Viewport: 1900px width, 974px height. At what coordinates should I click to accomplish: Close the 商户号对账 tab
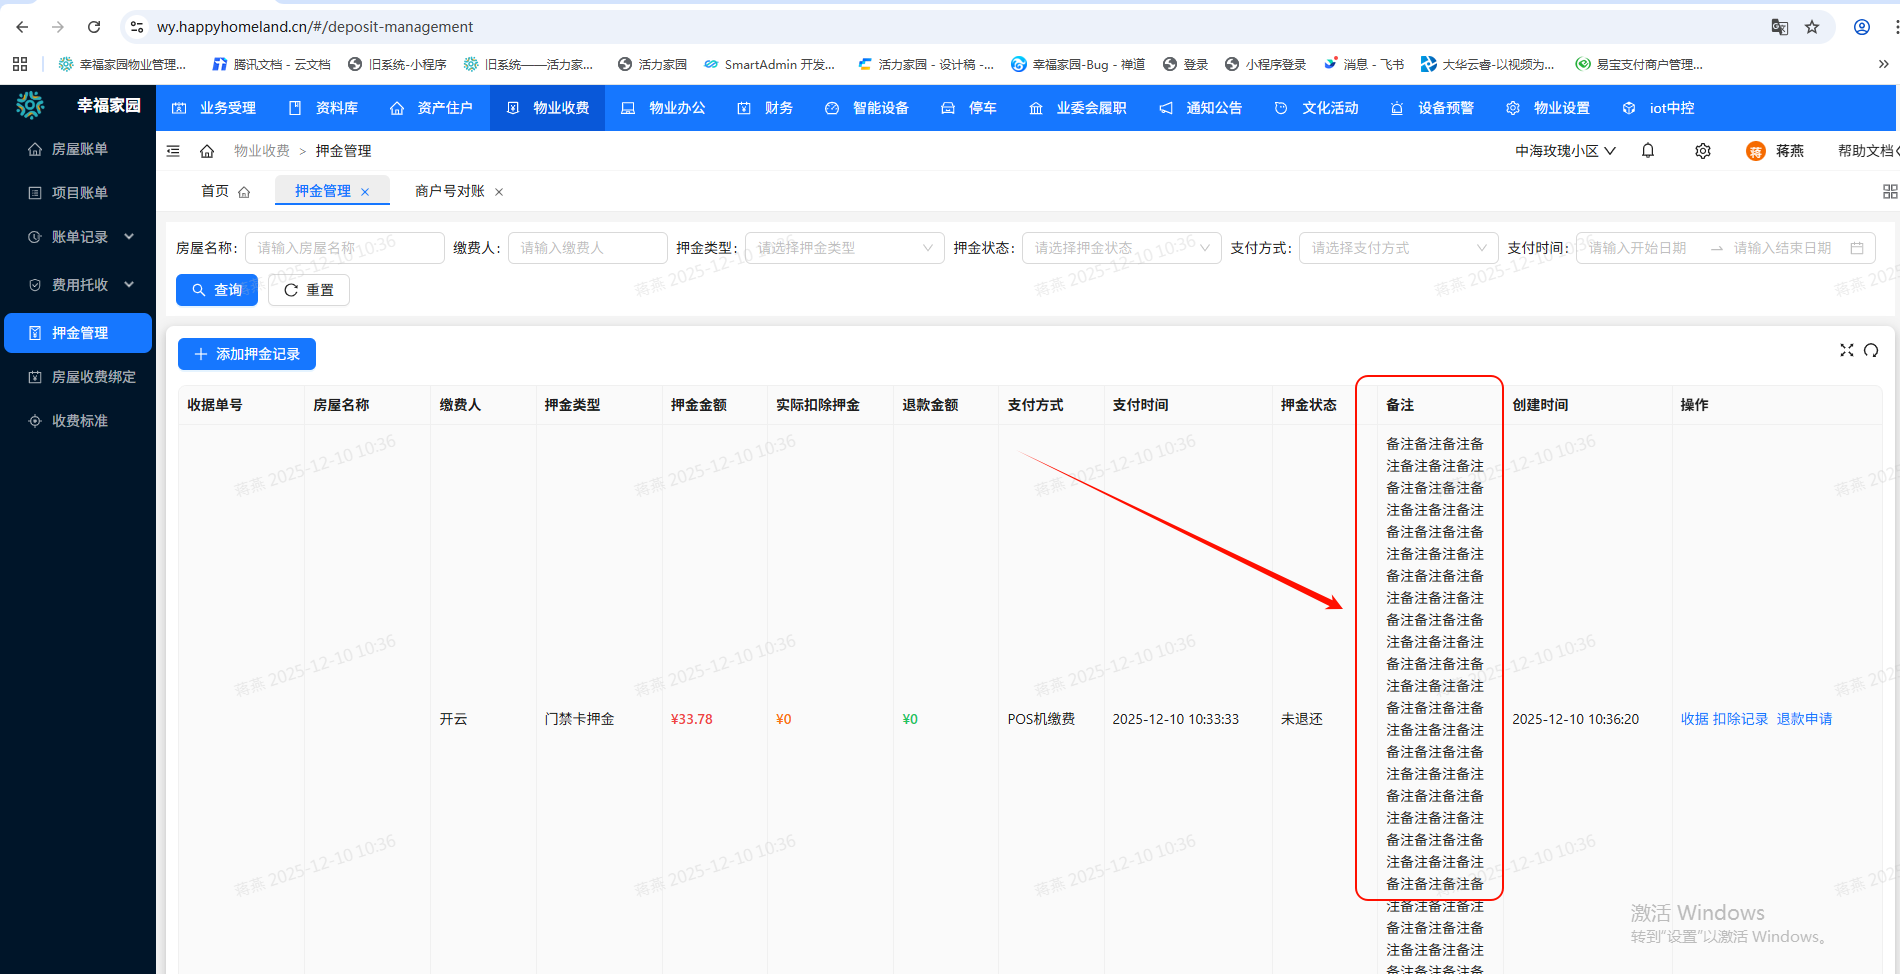pos(499,192)
